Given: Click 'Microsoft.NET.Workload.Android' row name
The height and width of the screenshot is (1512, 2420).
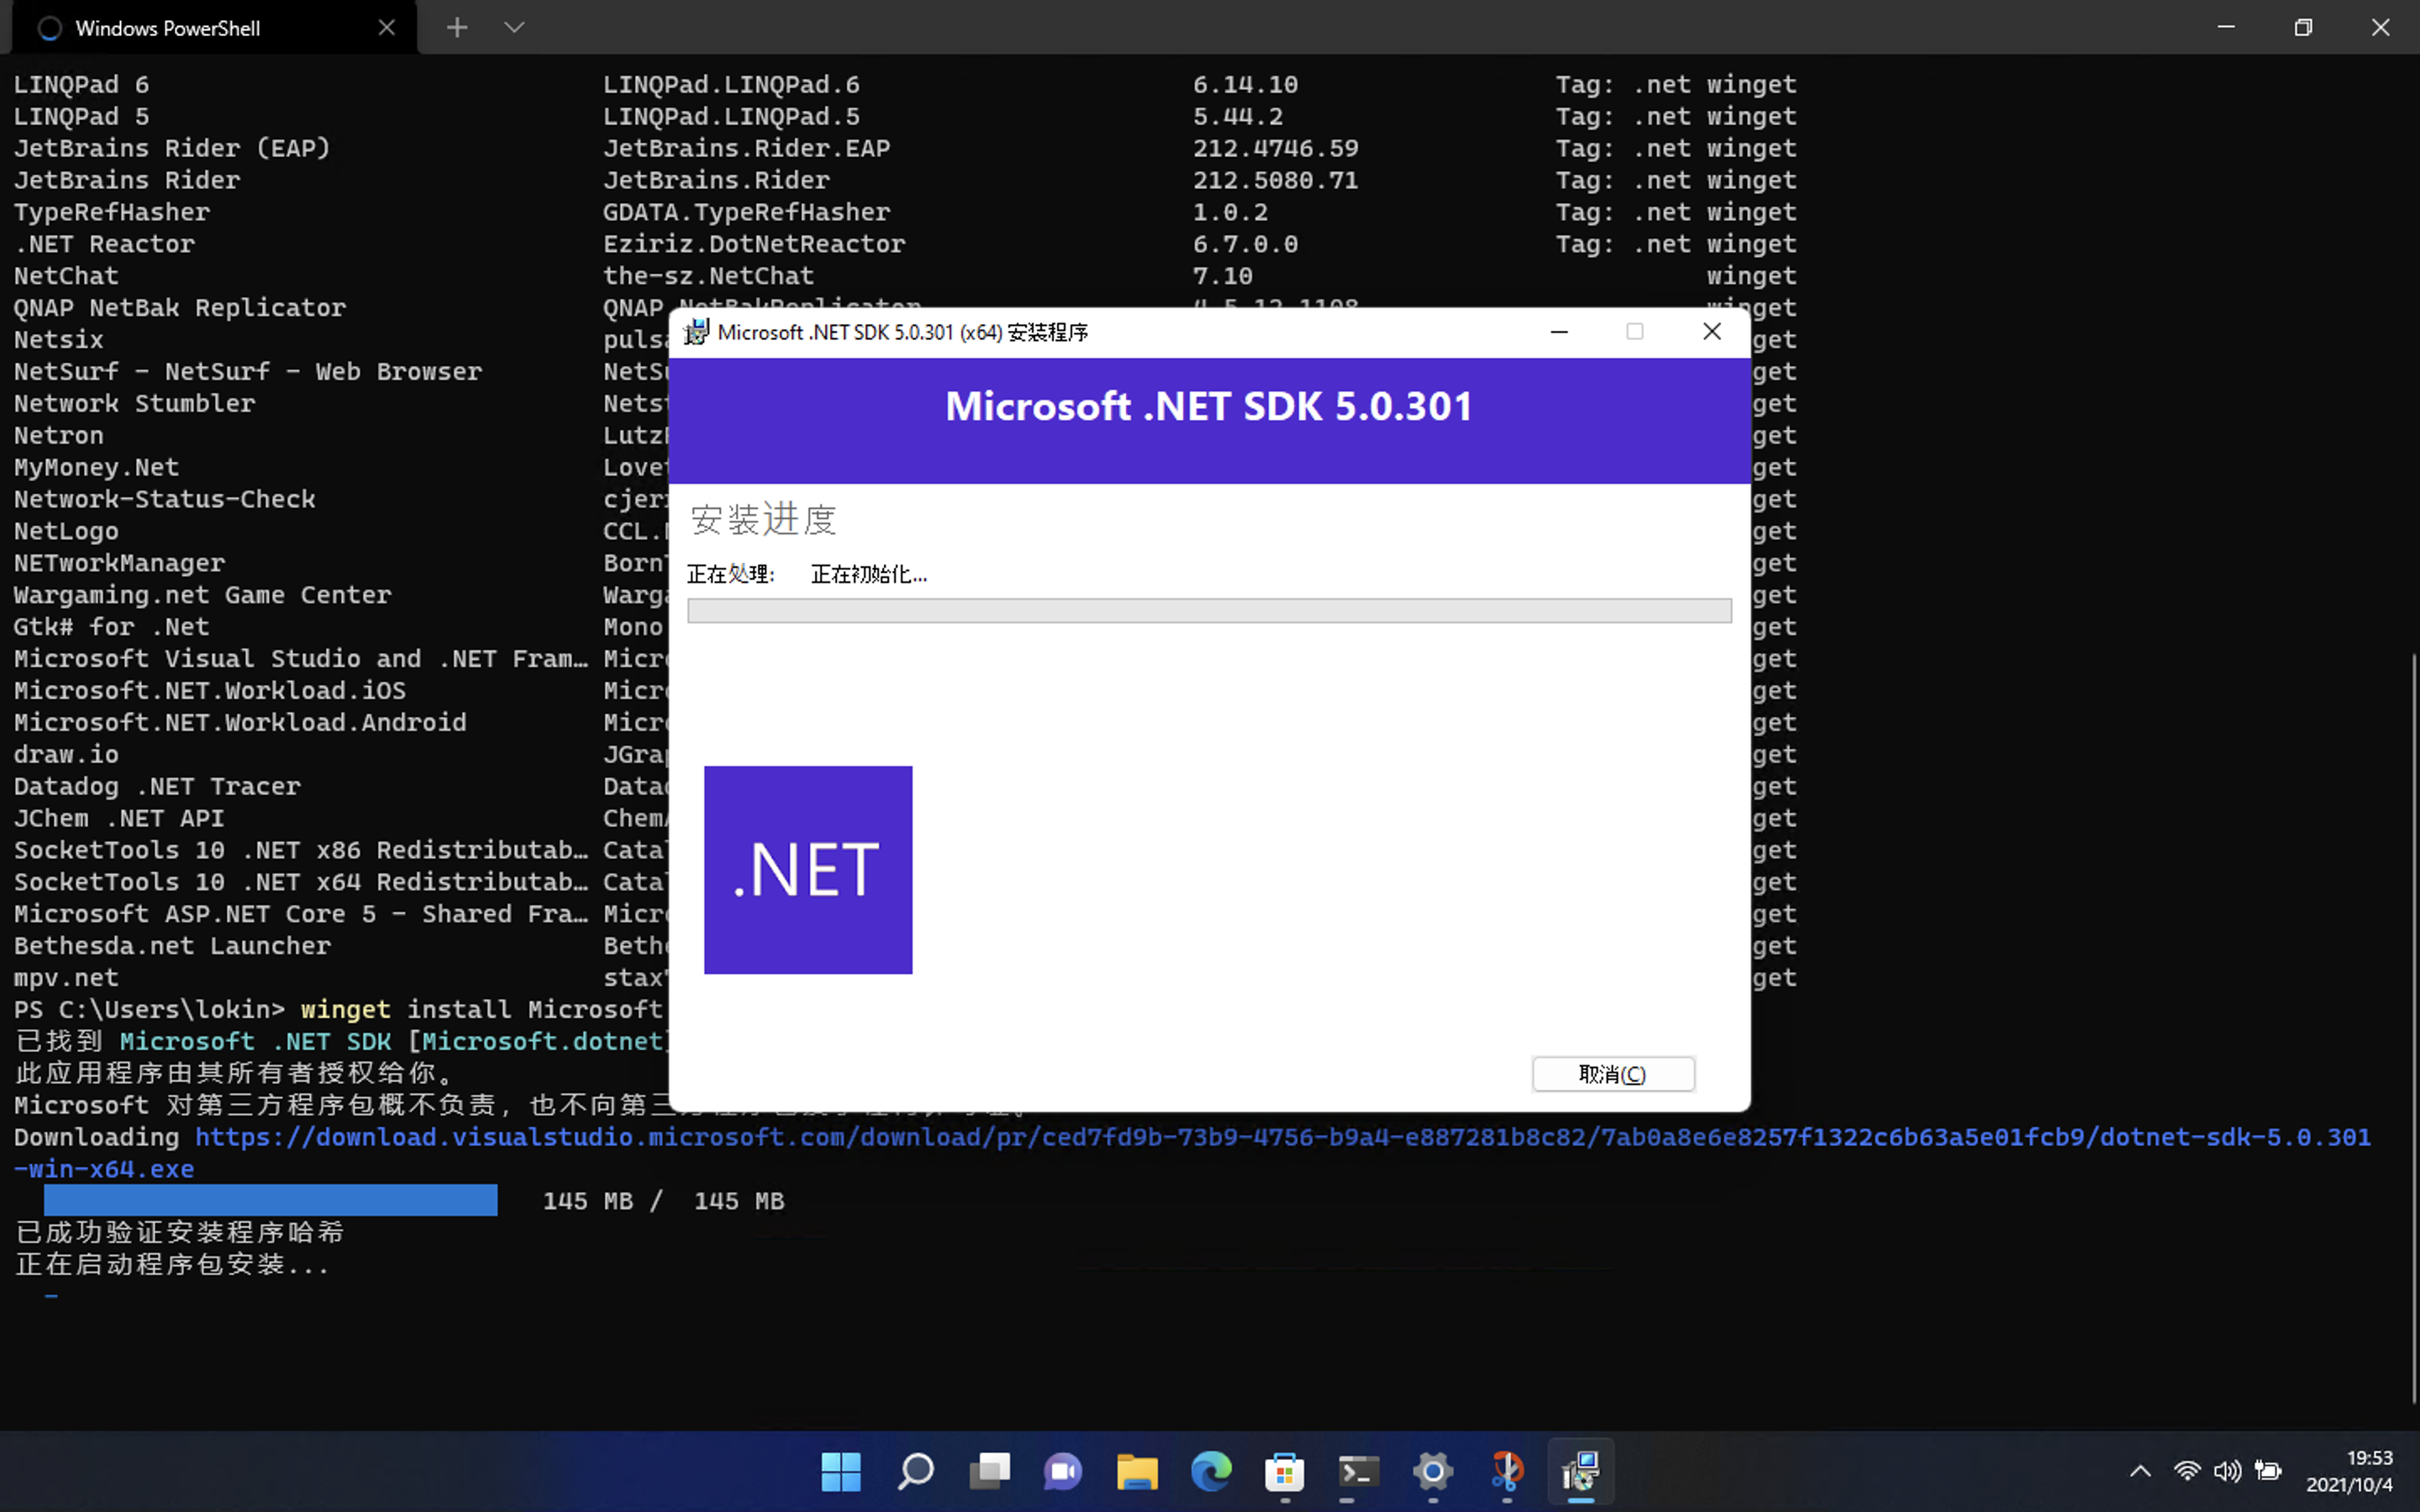Looking at the screenshot, I should tap(240, 722).
